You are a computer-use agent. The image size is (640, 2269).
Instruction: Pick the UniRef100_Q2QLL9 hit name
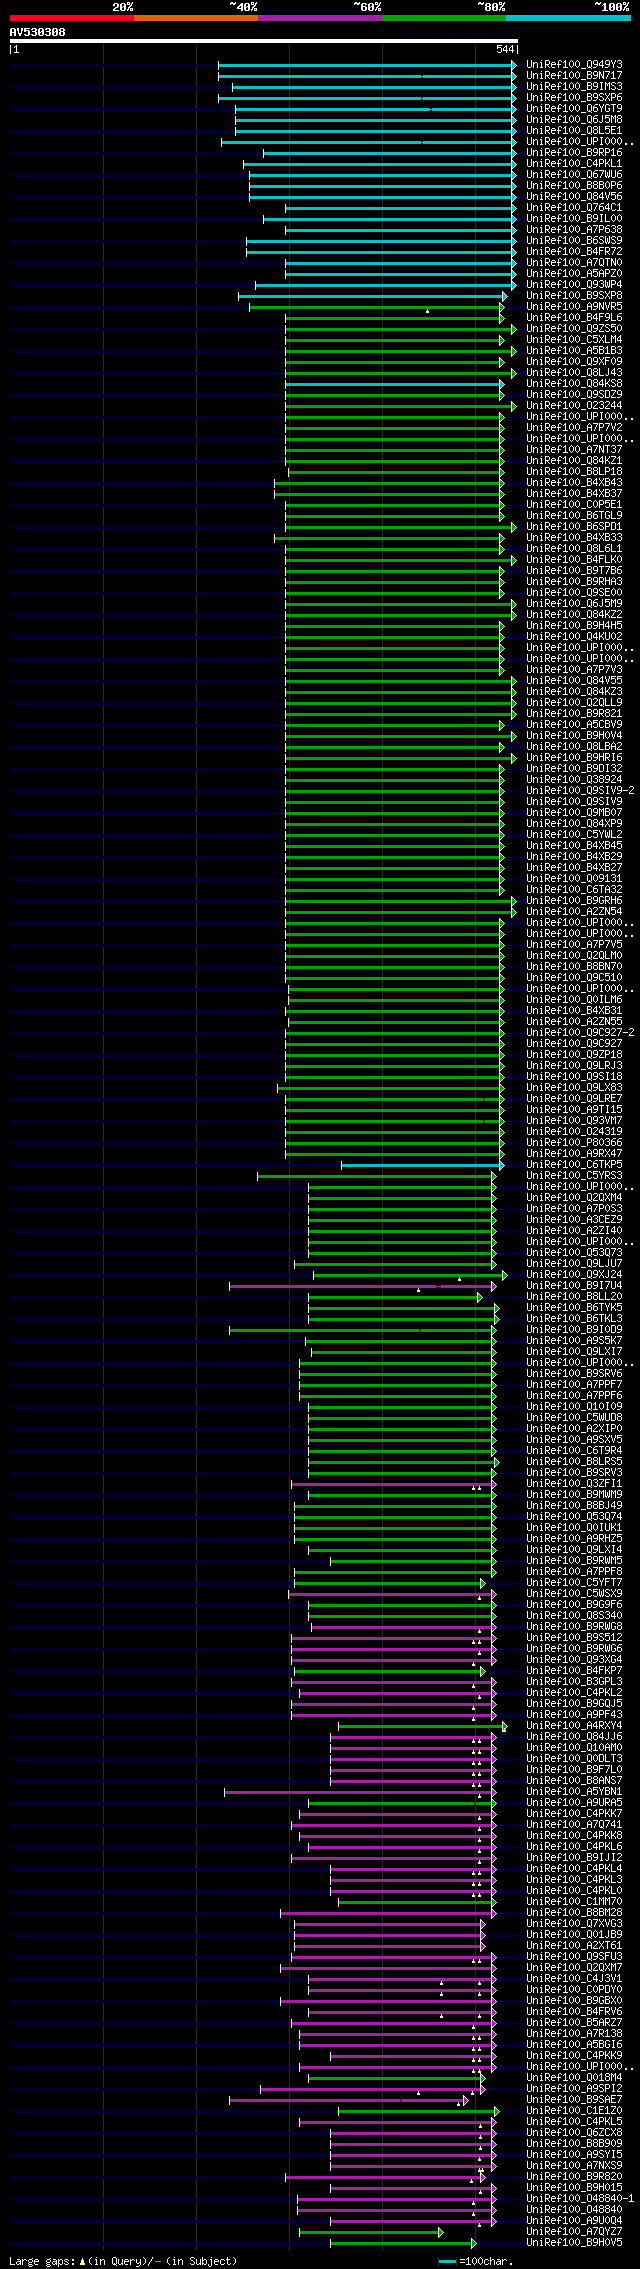click(574, 702)
